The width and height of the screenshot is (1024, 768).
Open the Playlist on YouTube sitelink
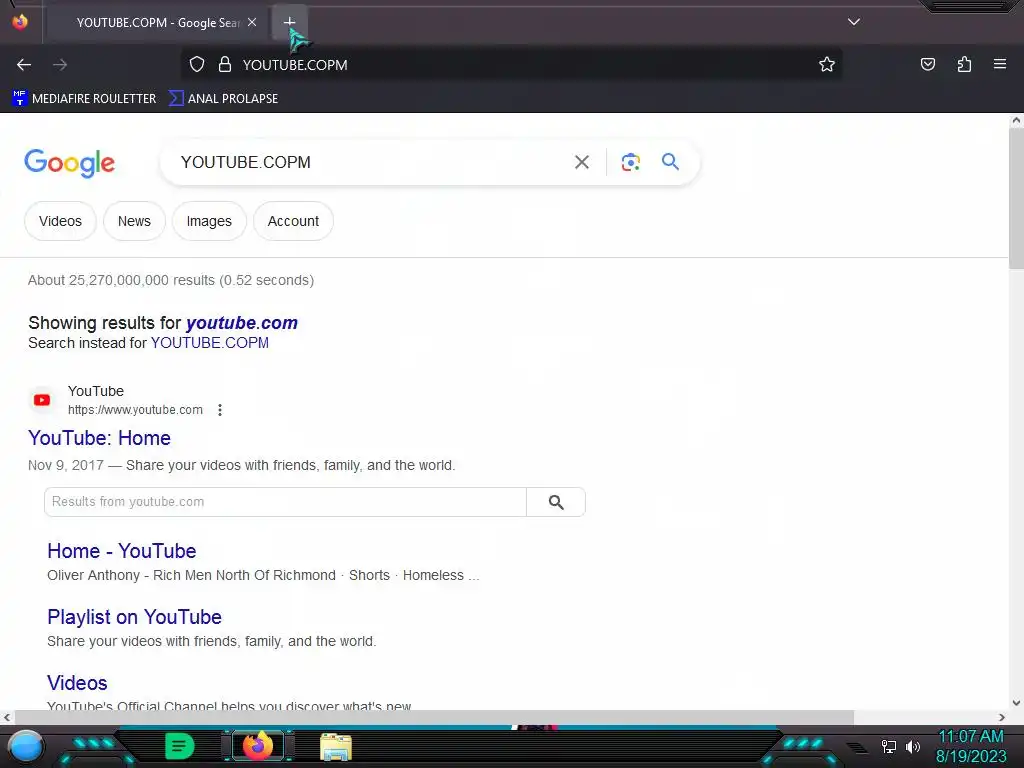135,617
